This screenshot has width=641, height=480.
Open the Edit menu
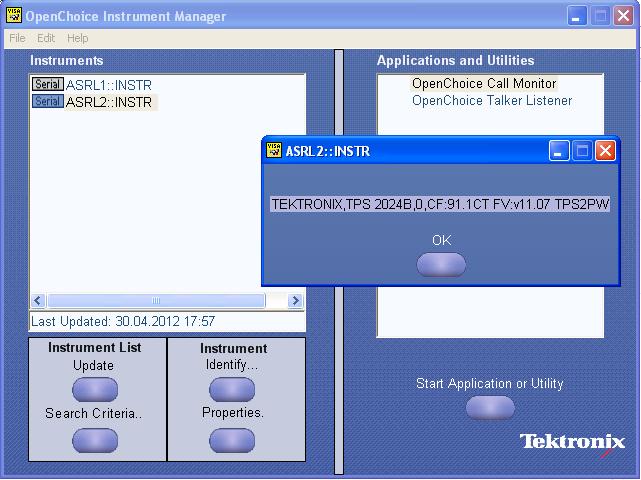coord(46,38)
